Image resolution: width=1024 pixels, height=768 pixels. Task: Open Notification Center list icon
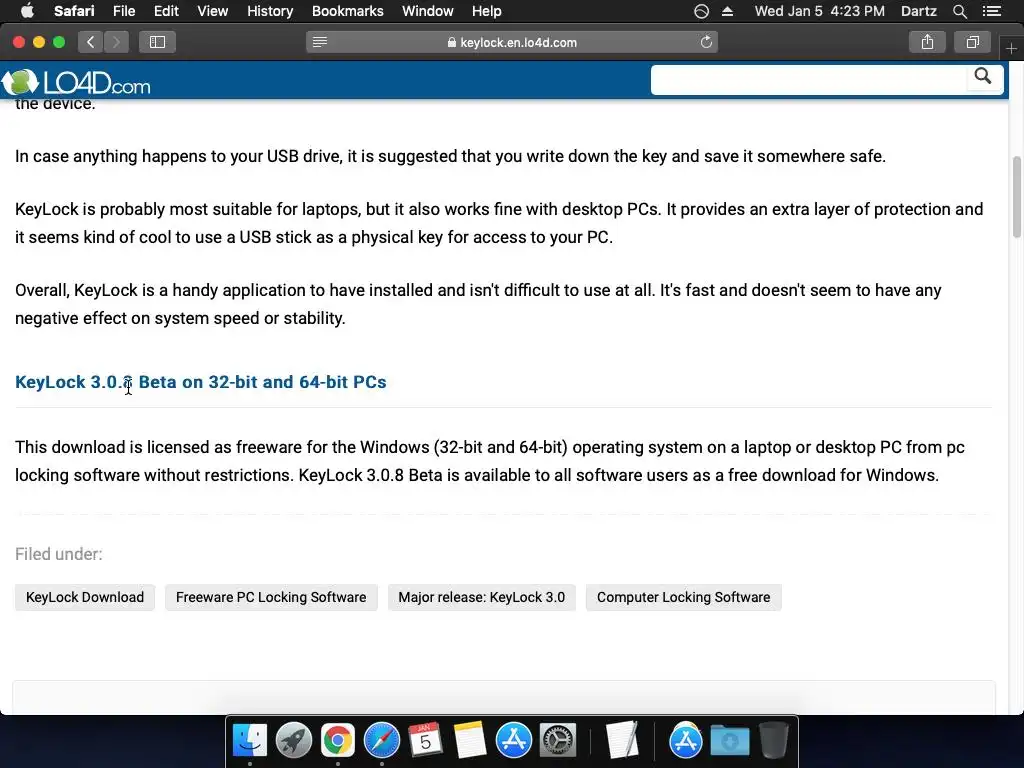click(x=992, y=11)
